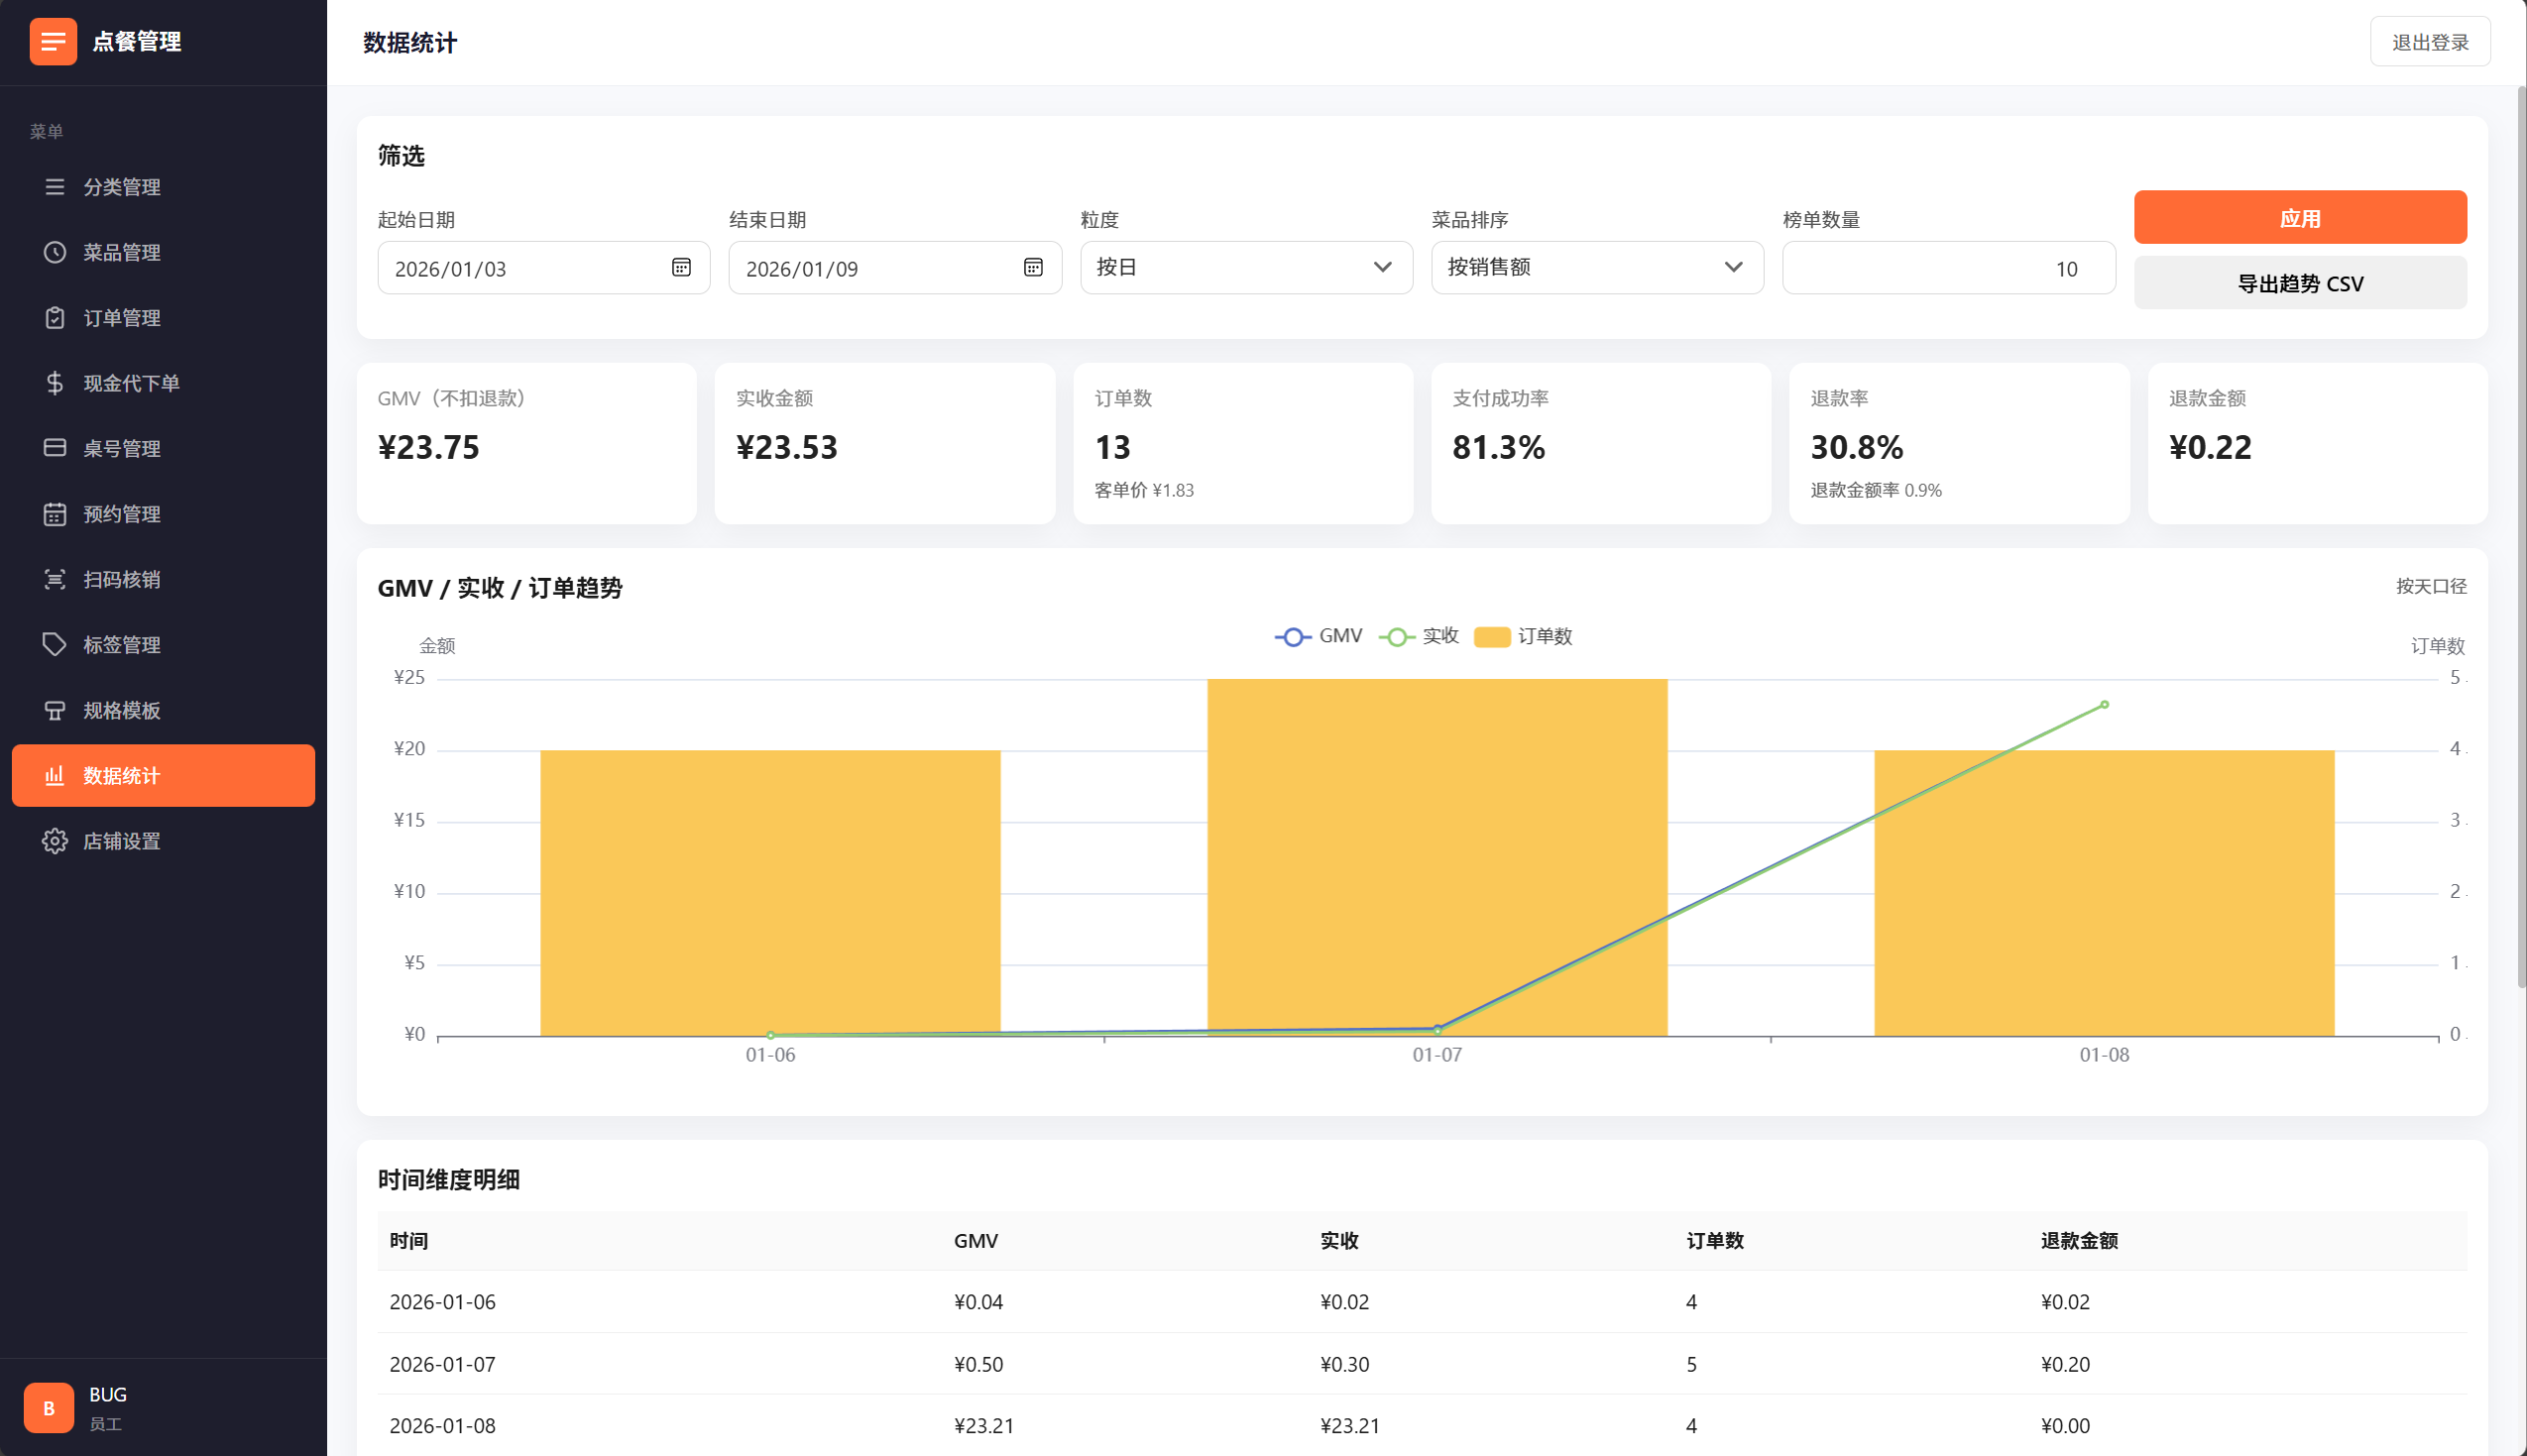
Task: Open the end date calendar picker icon
Action: point(1033,267)
